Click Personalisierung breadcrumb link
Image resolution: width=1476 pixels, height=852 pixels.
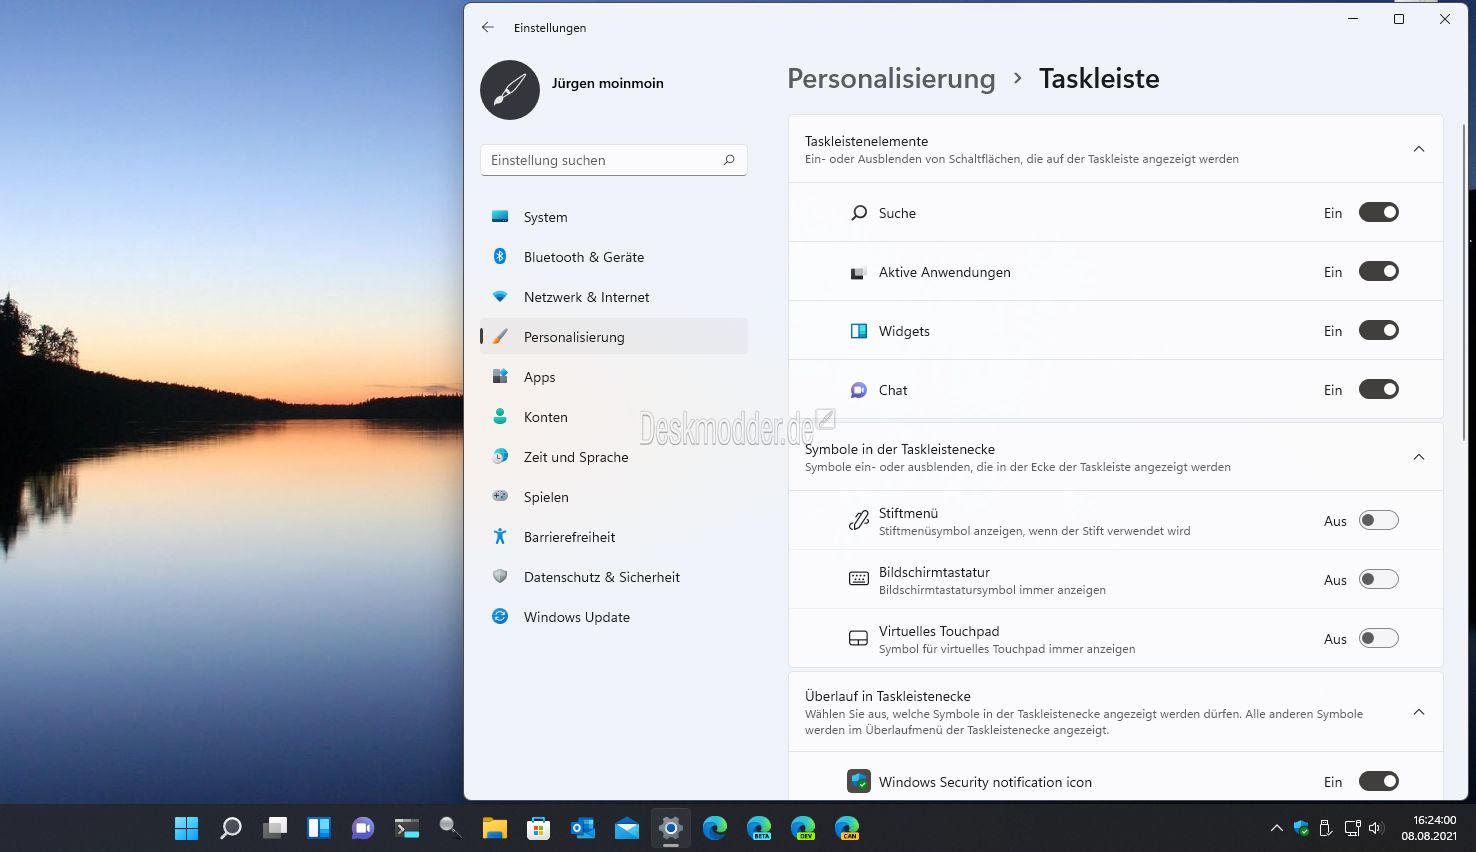(891, 78)
